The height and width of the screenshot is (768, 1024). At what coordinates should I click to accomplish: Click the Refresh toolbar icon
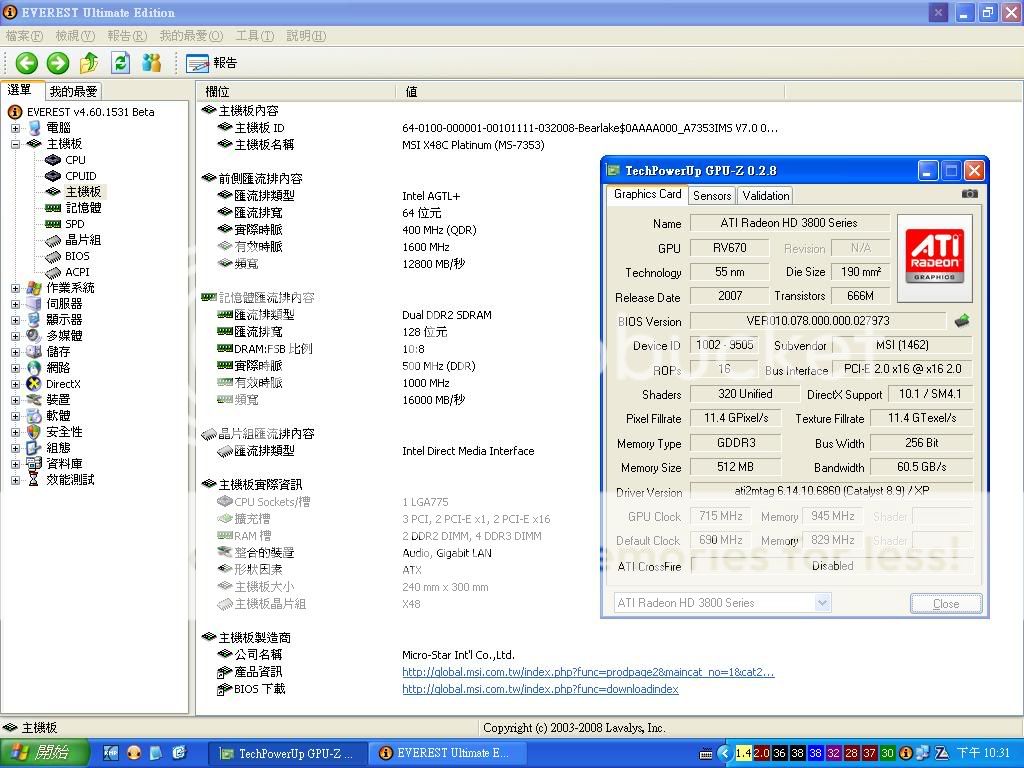[121, 63]
